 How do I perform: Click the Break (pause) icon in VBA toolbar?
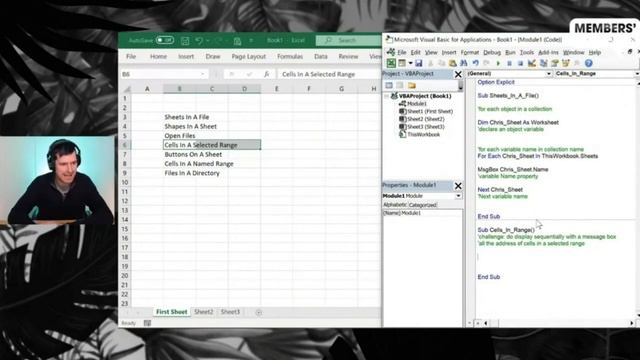pyautogui.click(x=509, y=63)
